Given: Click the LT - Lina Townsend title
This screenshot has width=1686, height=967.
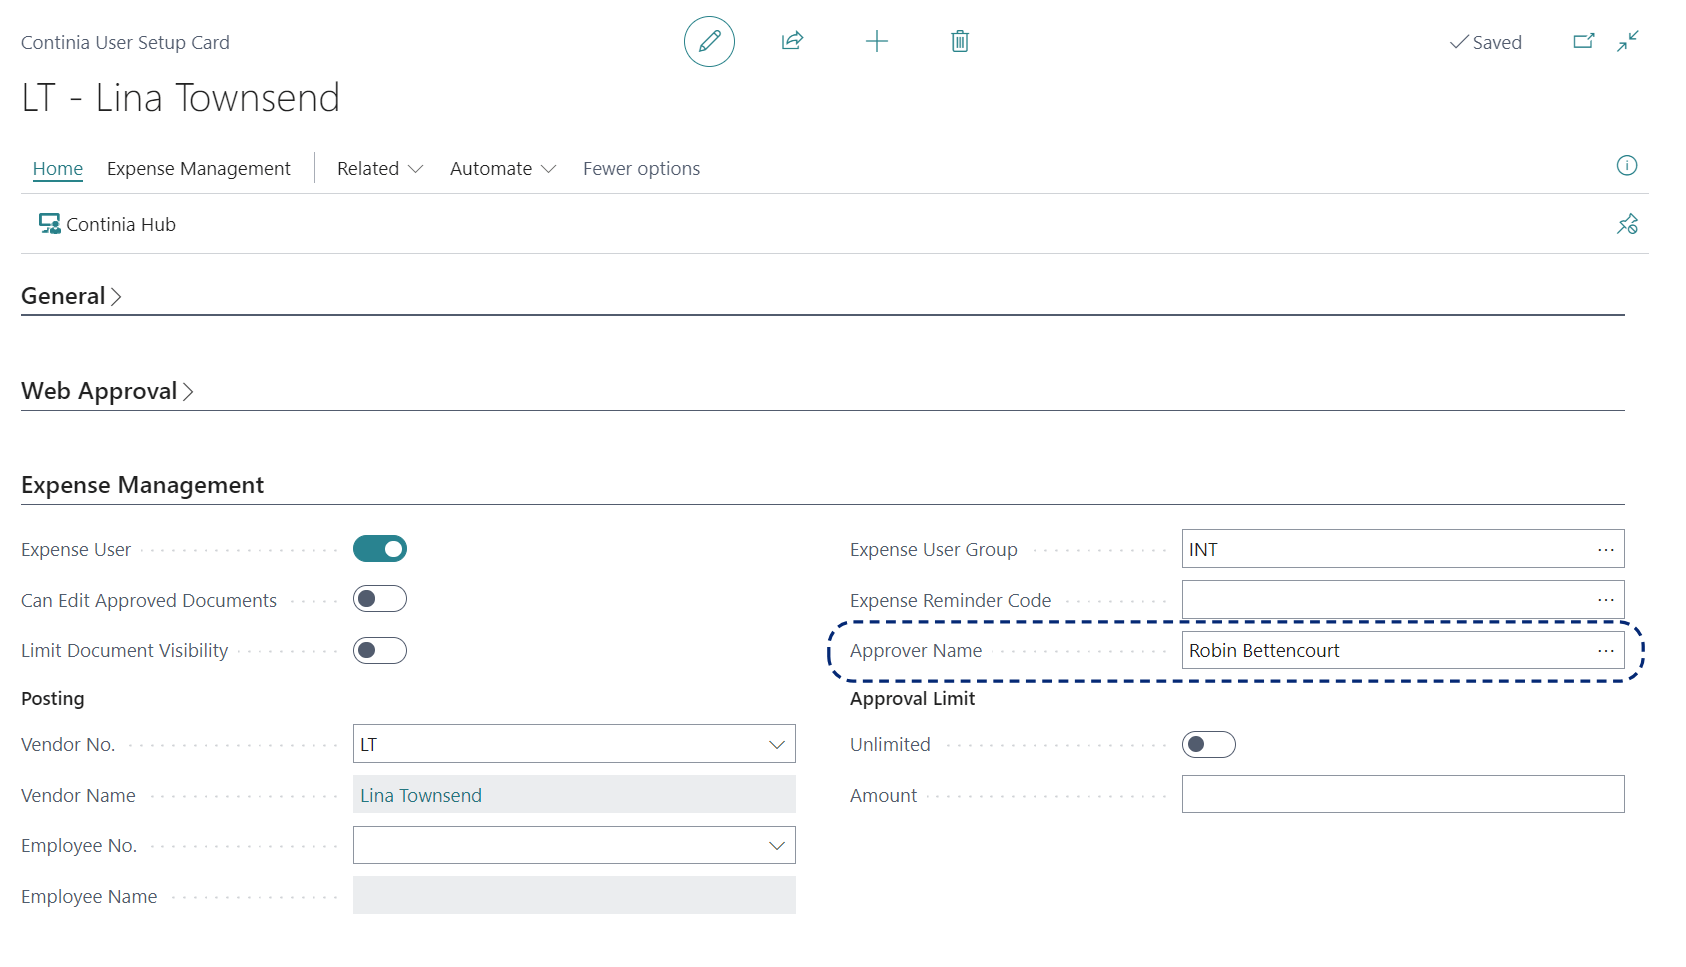Looking at the screenshot, I should pos(180,98).
